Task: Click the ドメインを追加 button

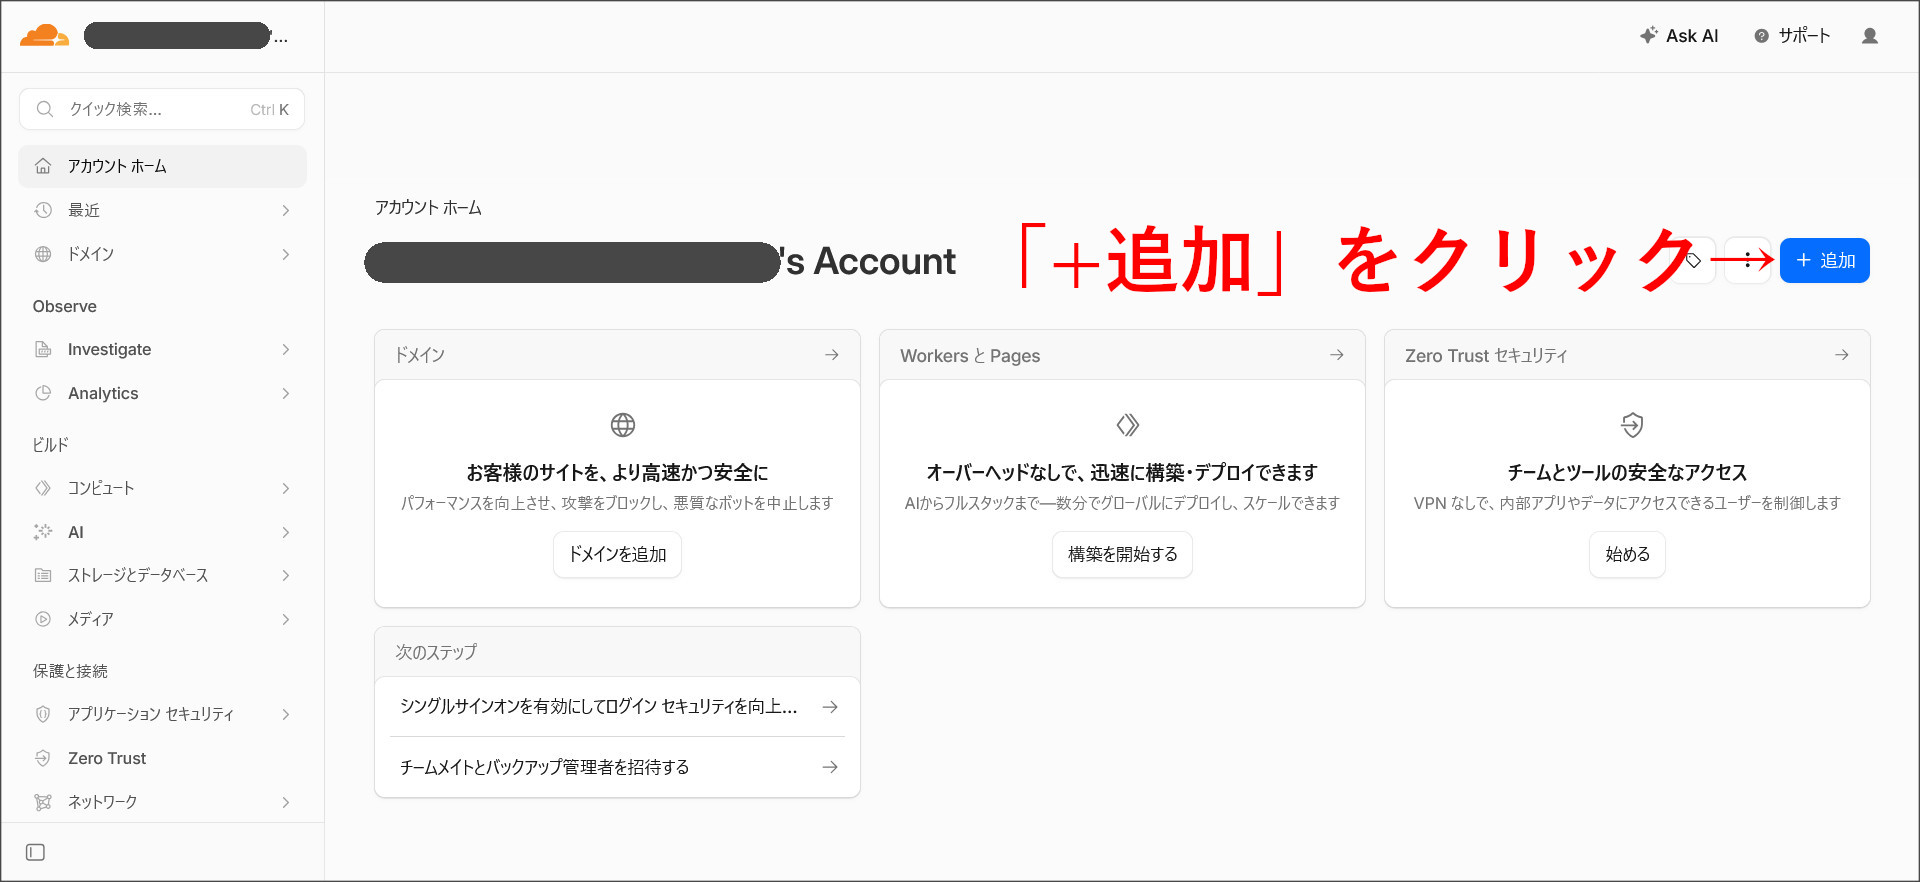Action: 617,554
